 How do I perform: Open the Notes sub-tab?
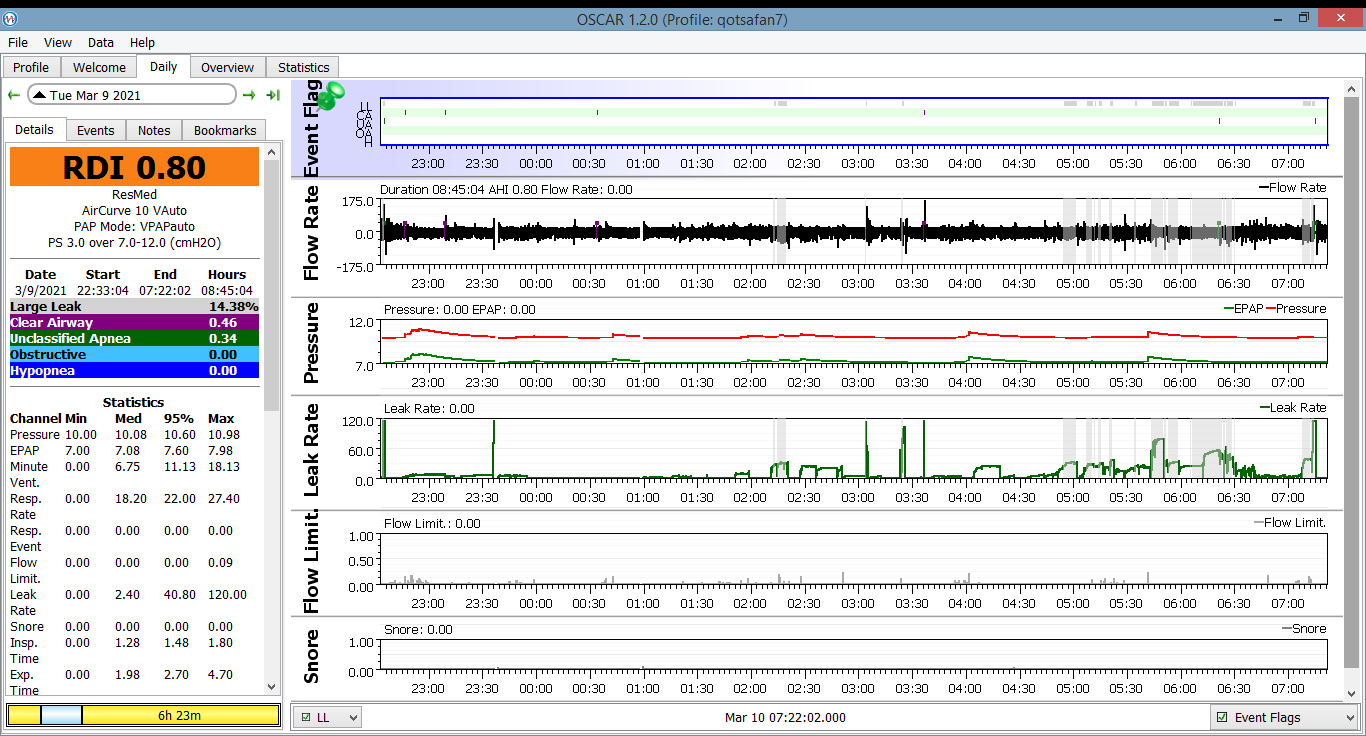[x=154, y=130]
